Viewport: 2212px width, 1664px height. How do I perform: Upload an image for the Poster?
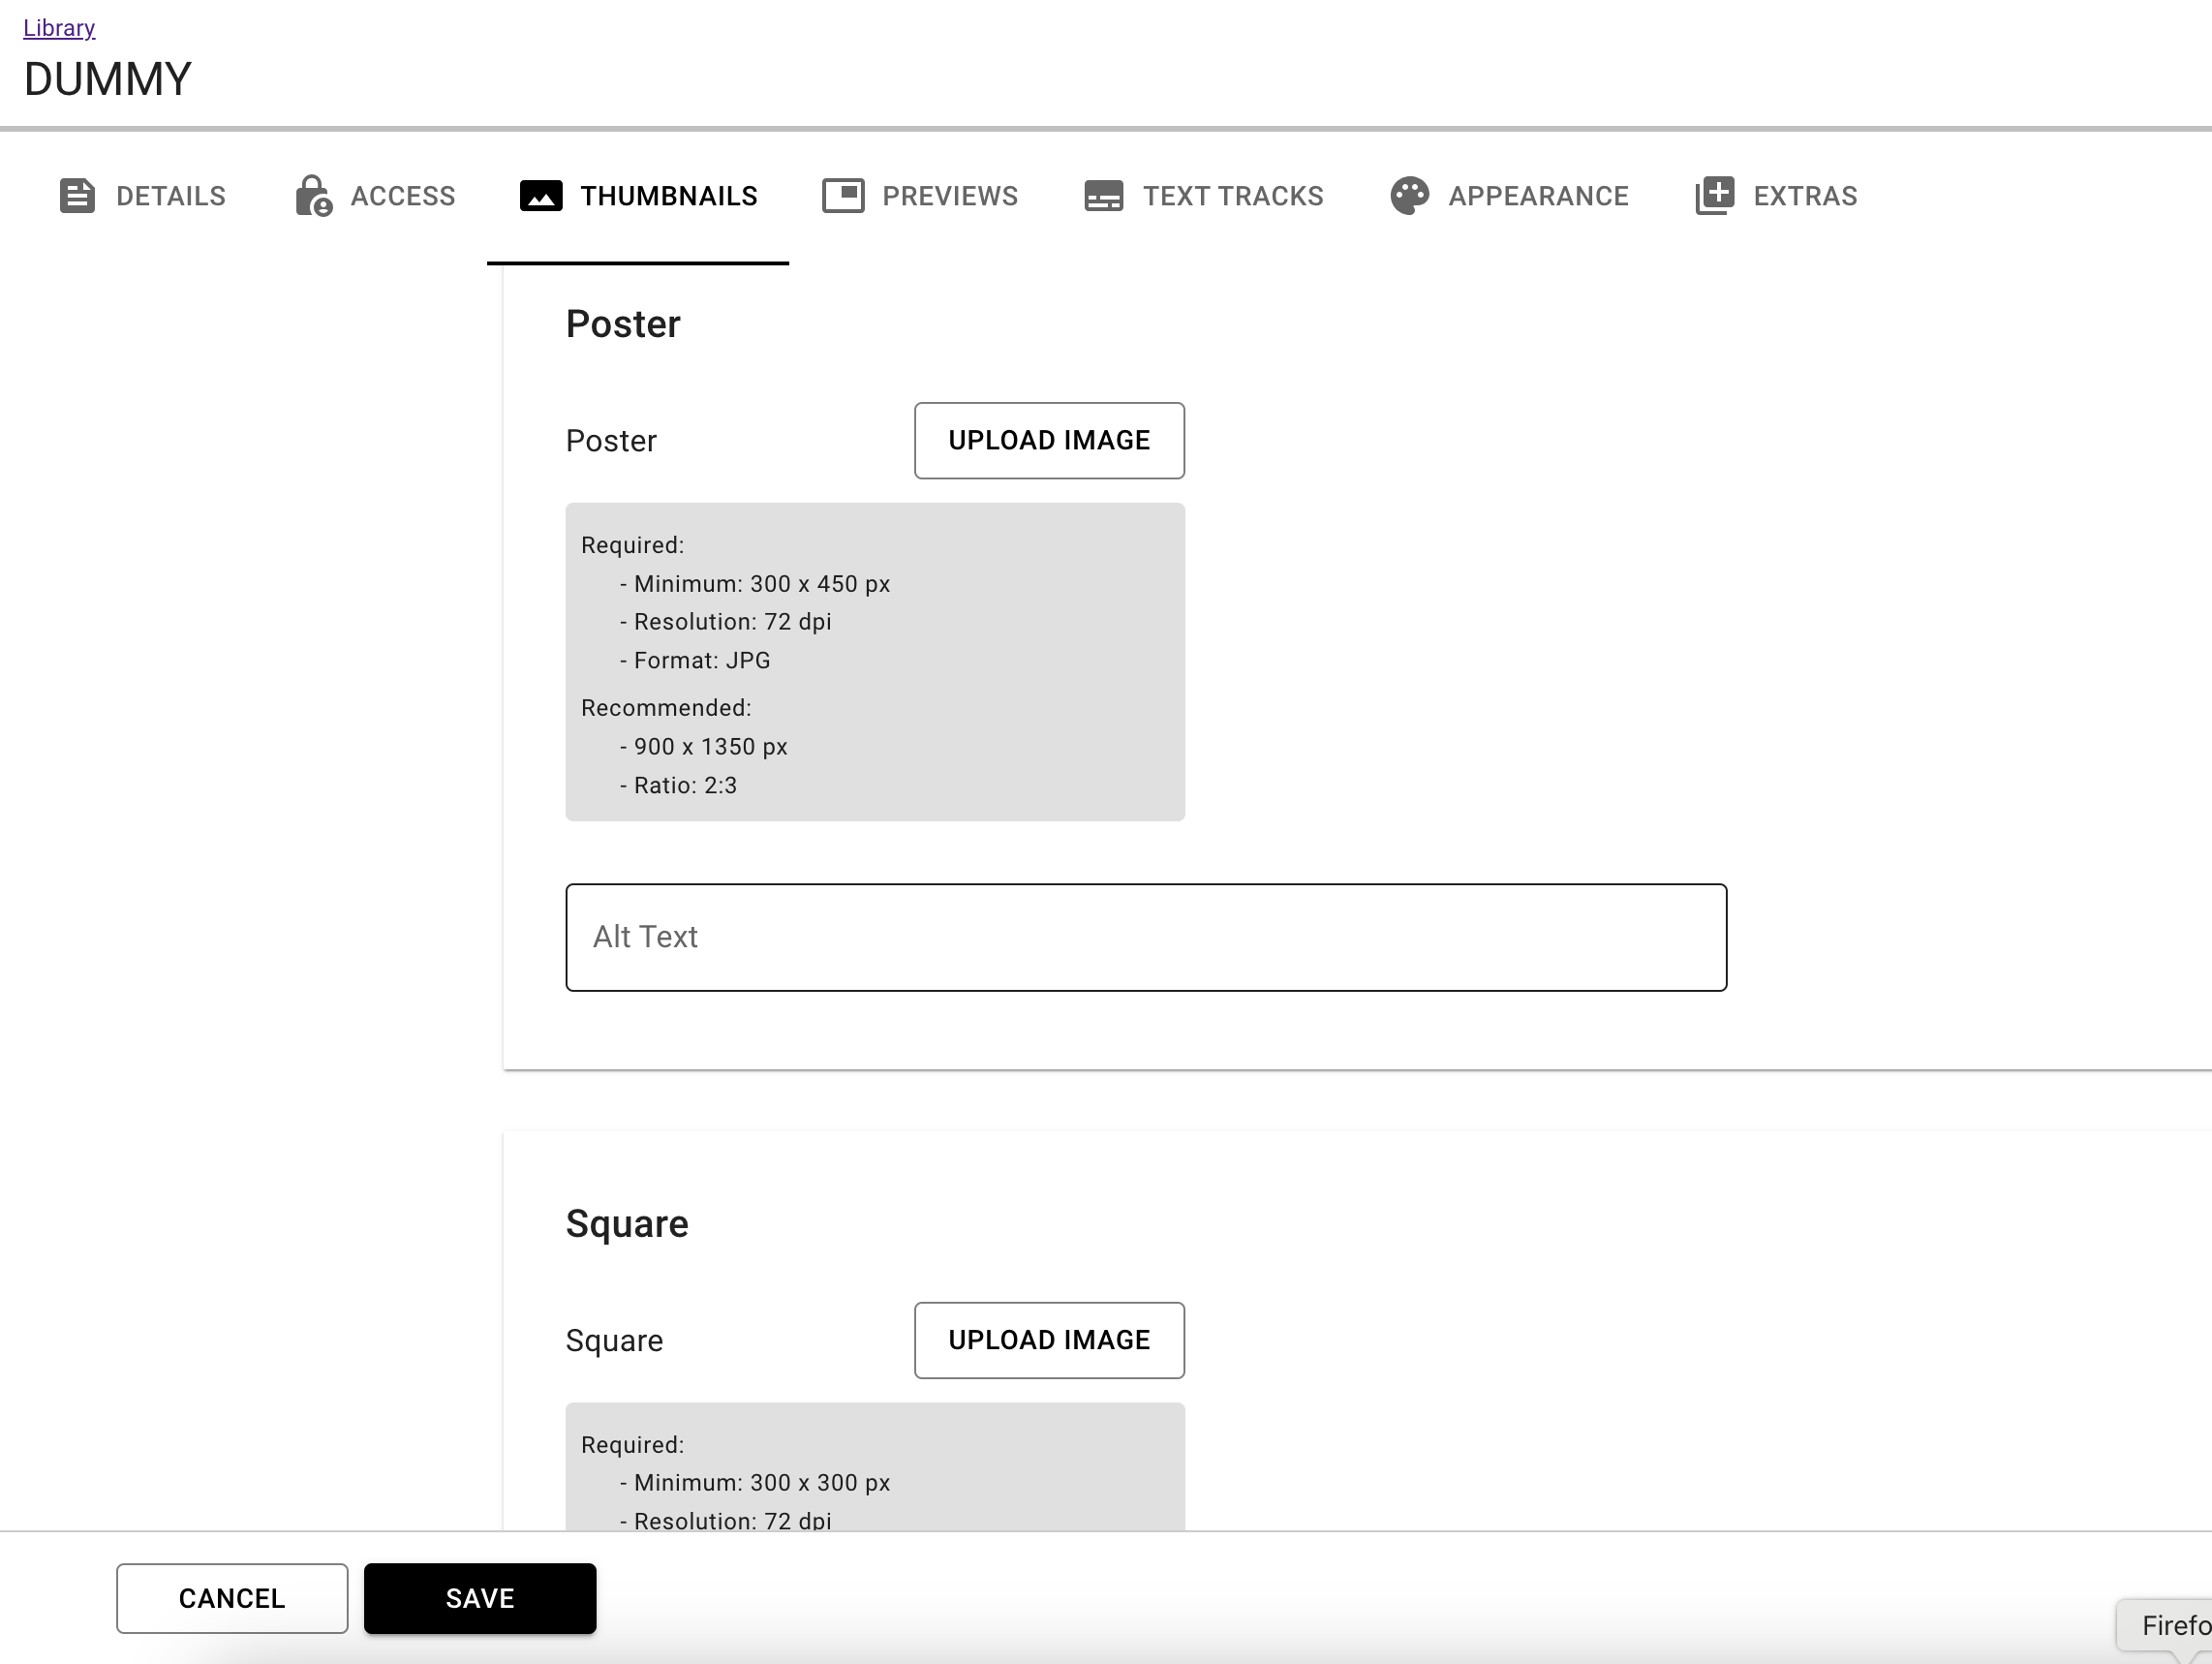(1049, 441)
